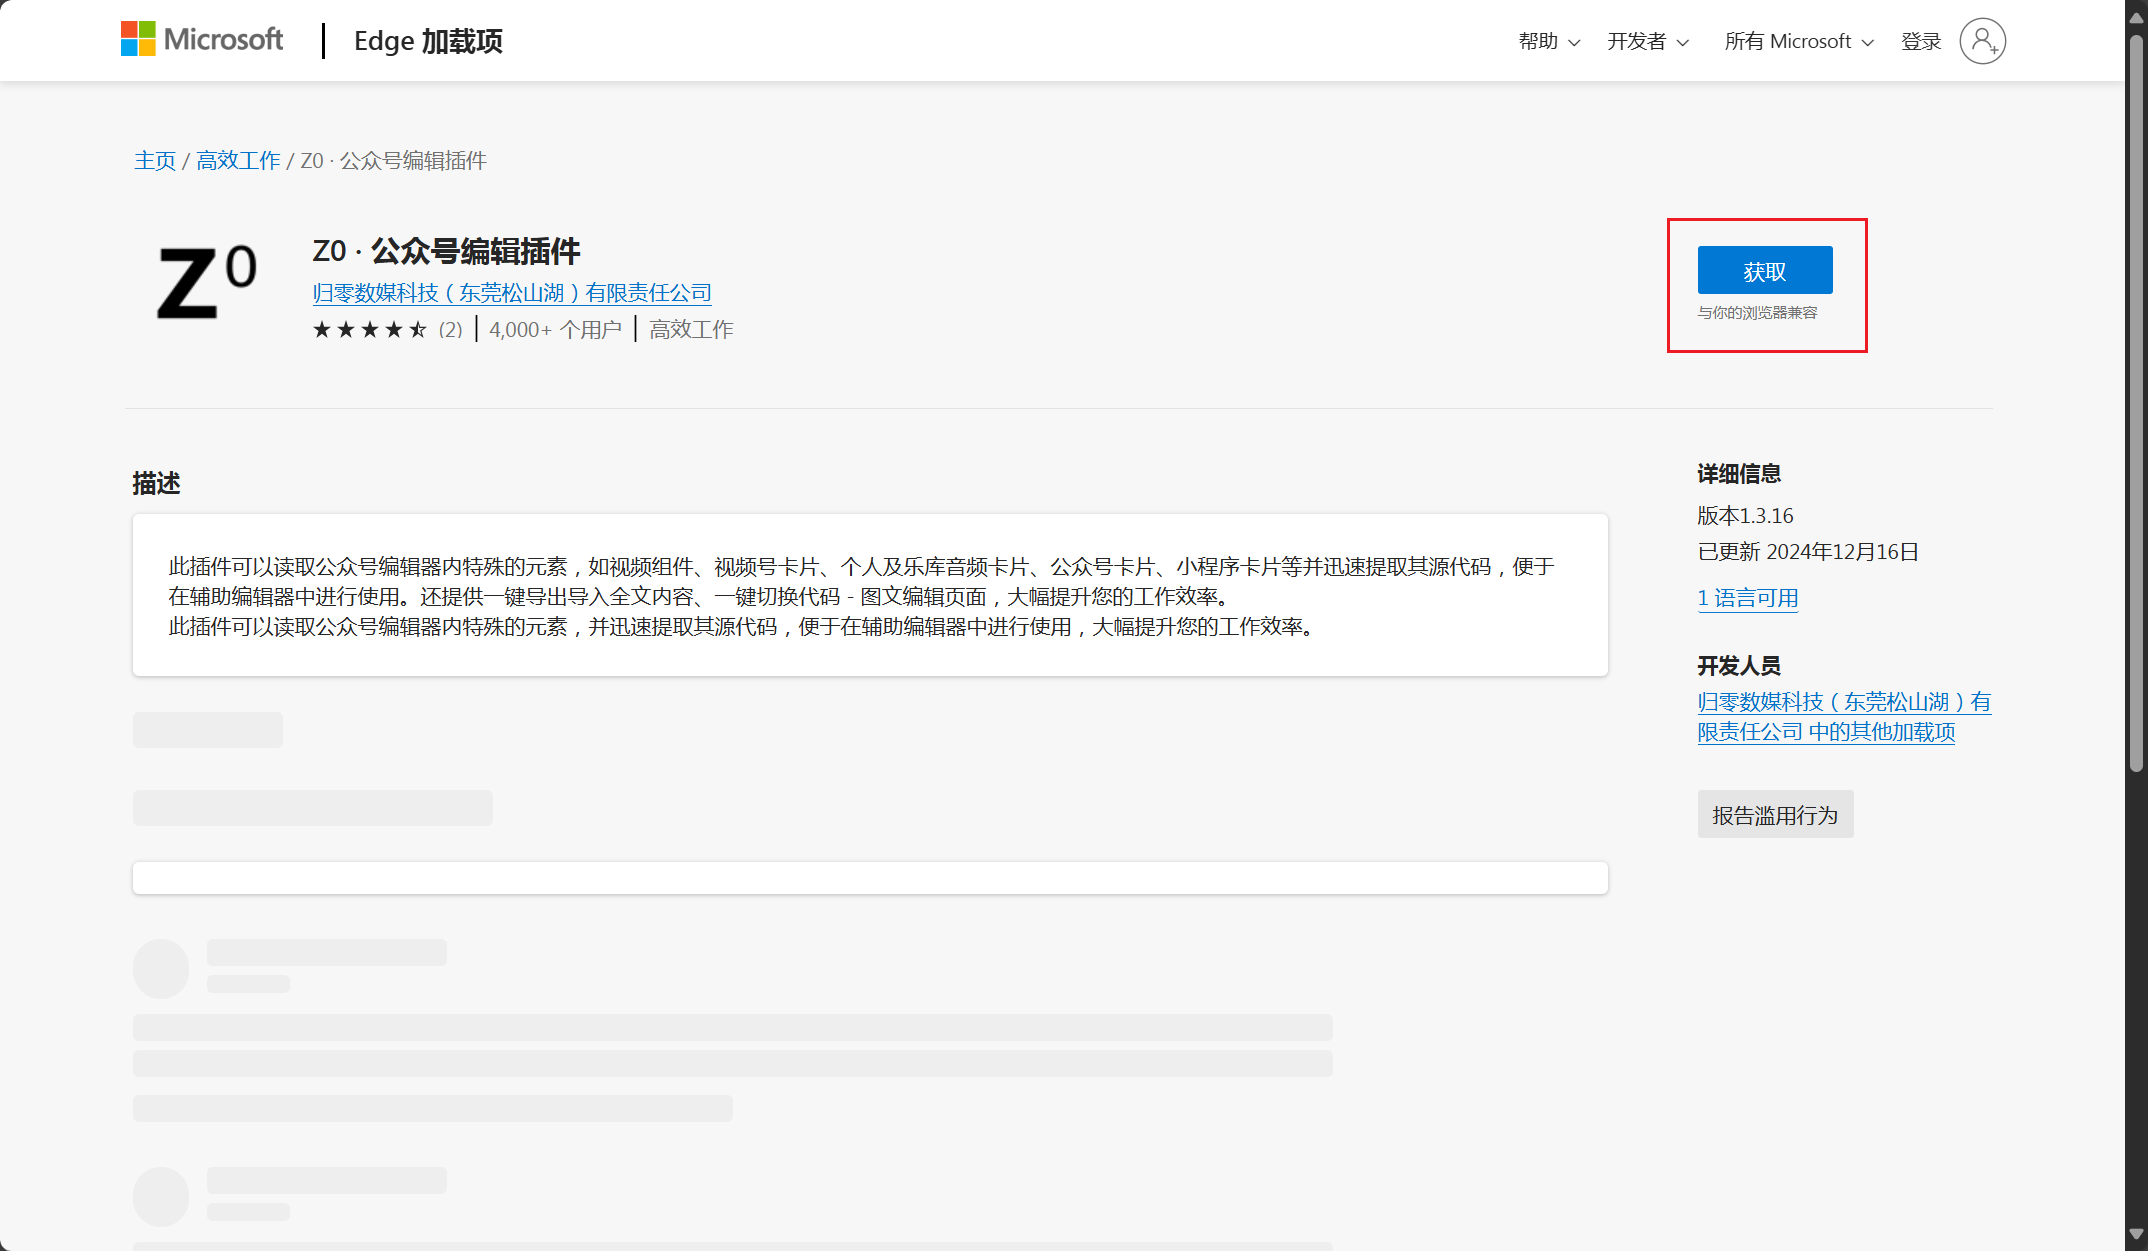Click the 登录 sign-in link

1921,41
